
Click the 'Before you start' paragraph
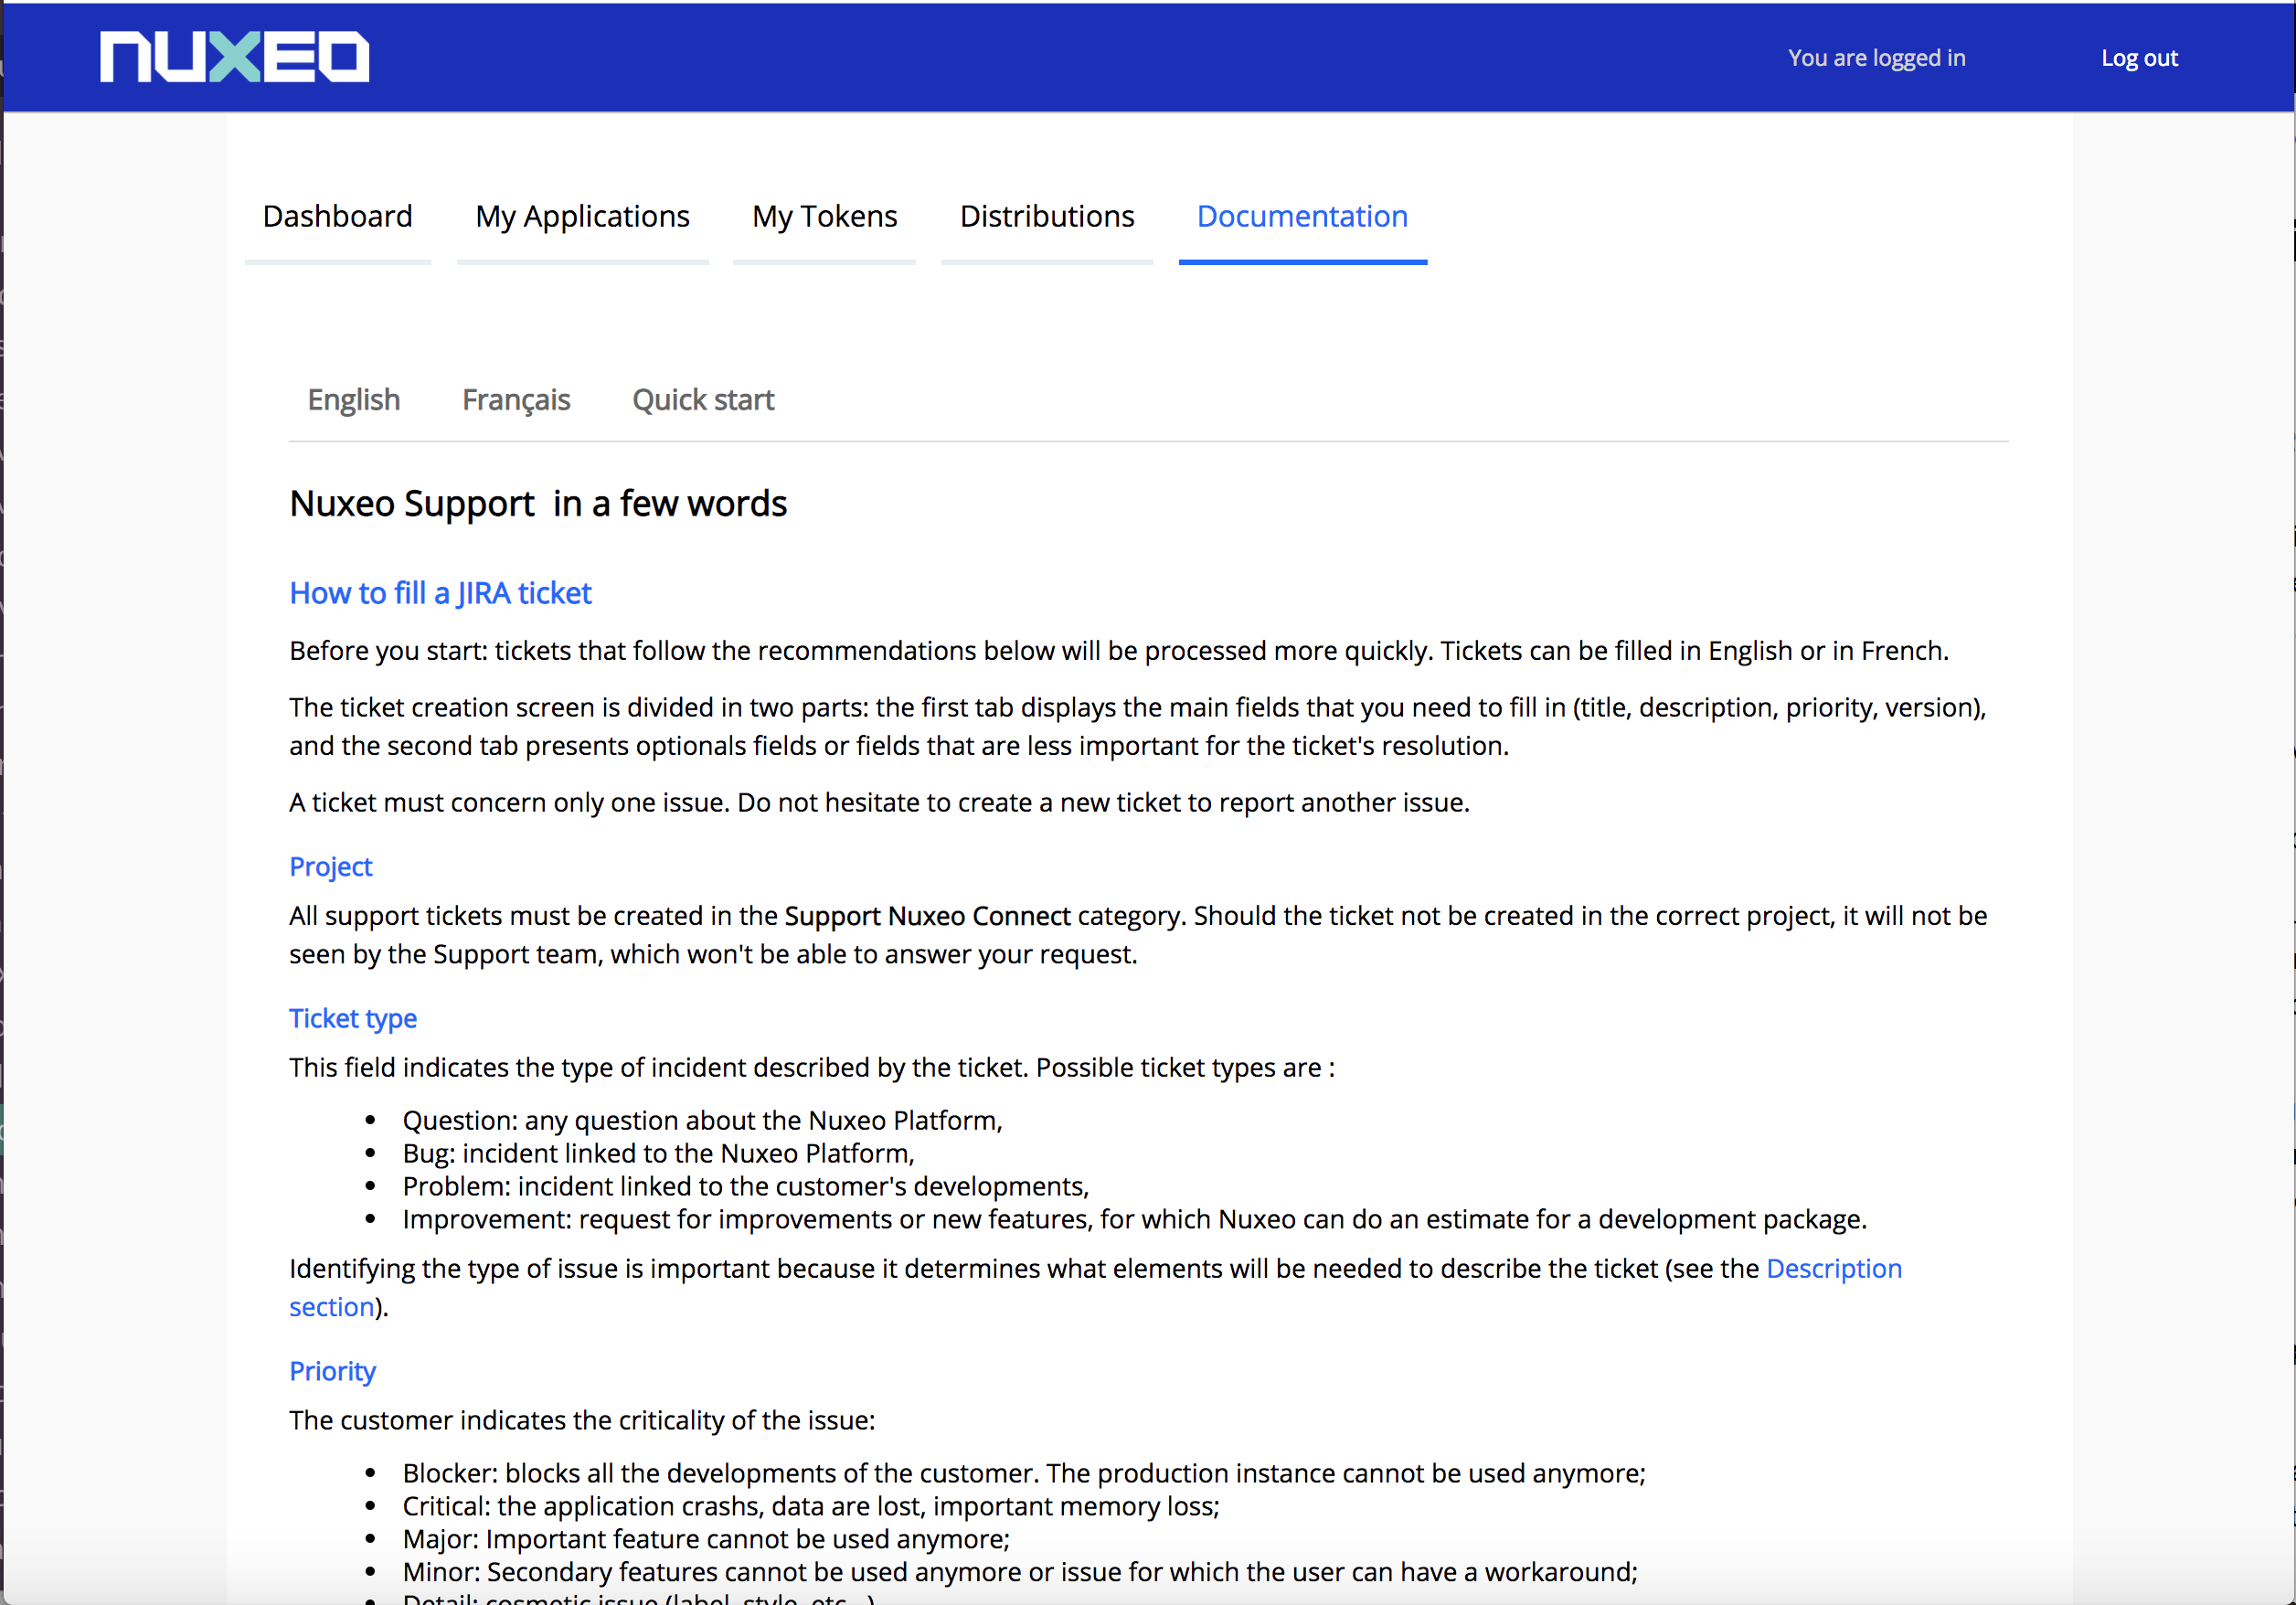point(1119,651)
